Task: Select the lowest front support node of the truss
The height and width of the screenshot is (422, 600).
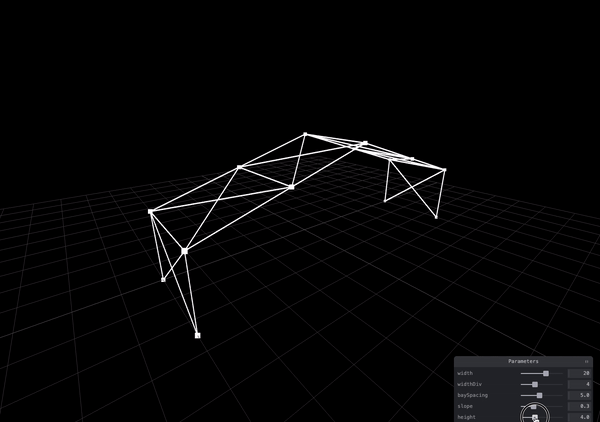Action: (x=197, y=335)
